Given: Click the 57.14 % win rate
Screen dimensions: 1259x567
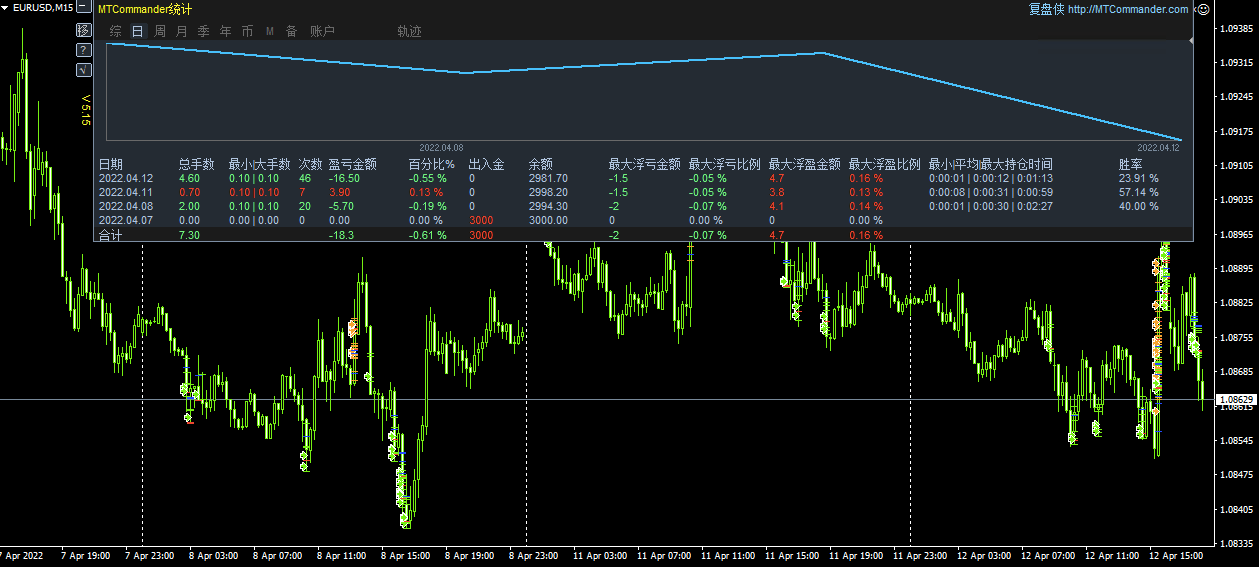Looking at the screenshot, I should [1138, 192].
